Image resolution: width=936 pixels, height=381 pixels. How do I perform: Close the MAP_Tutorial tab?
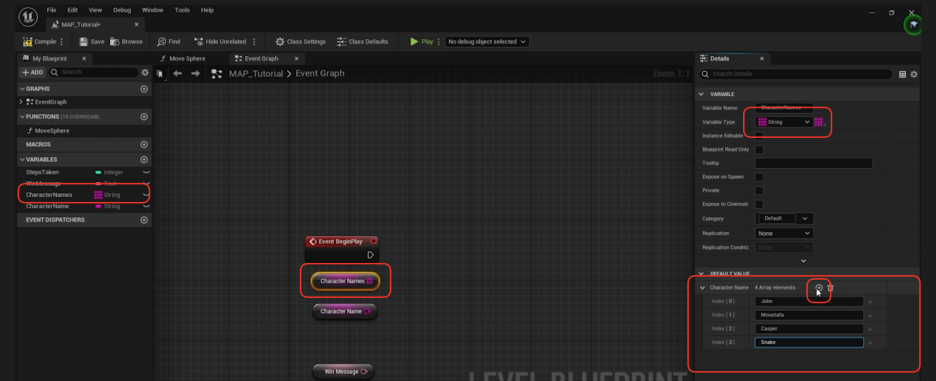137,24
